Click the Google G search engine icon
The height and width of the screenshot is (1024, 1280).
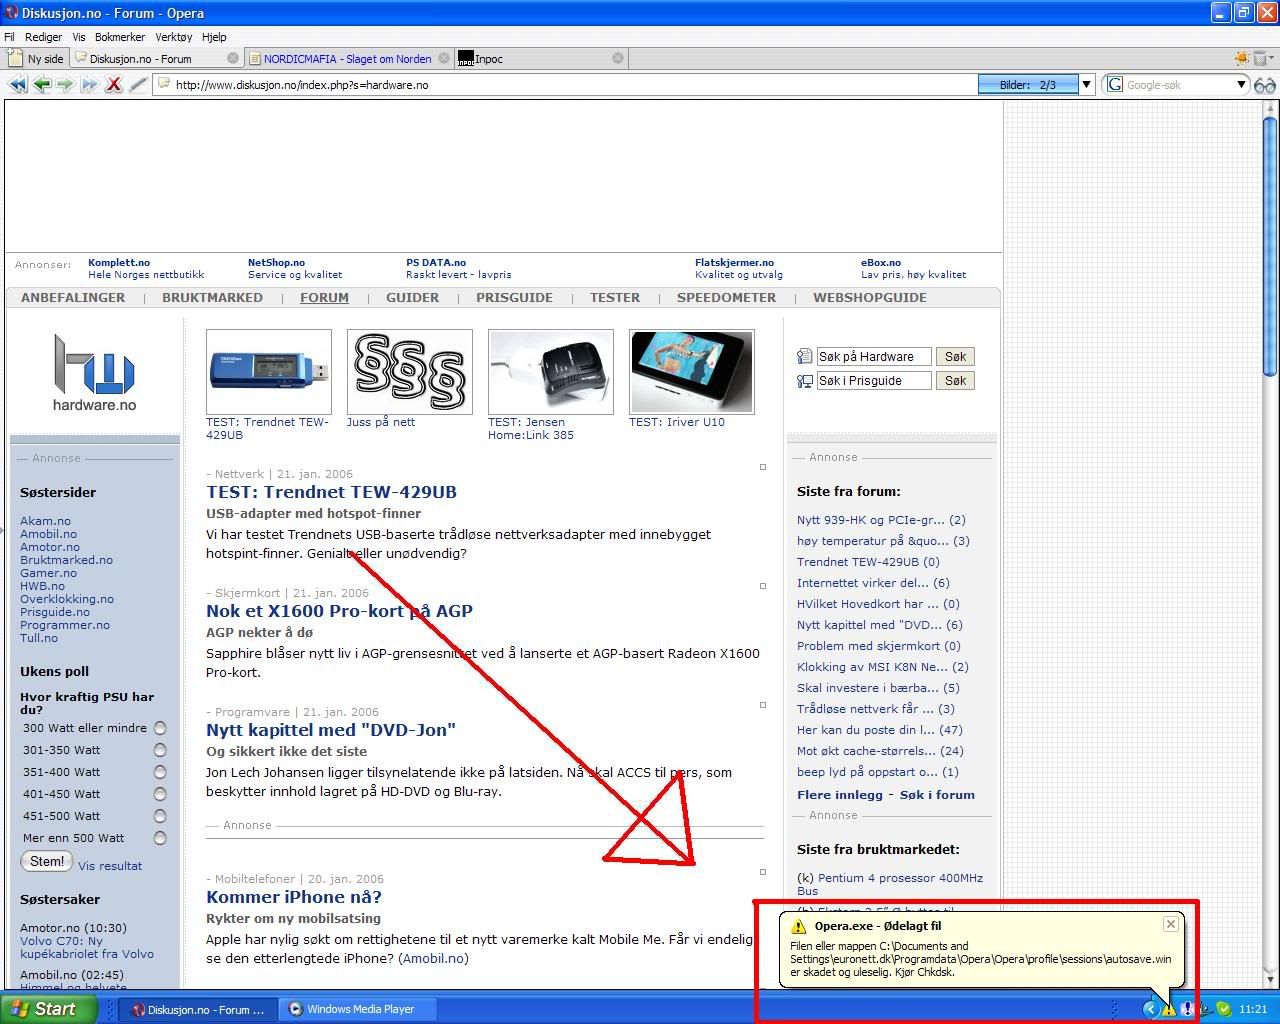point(1115,85)
